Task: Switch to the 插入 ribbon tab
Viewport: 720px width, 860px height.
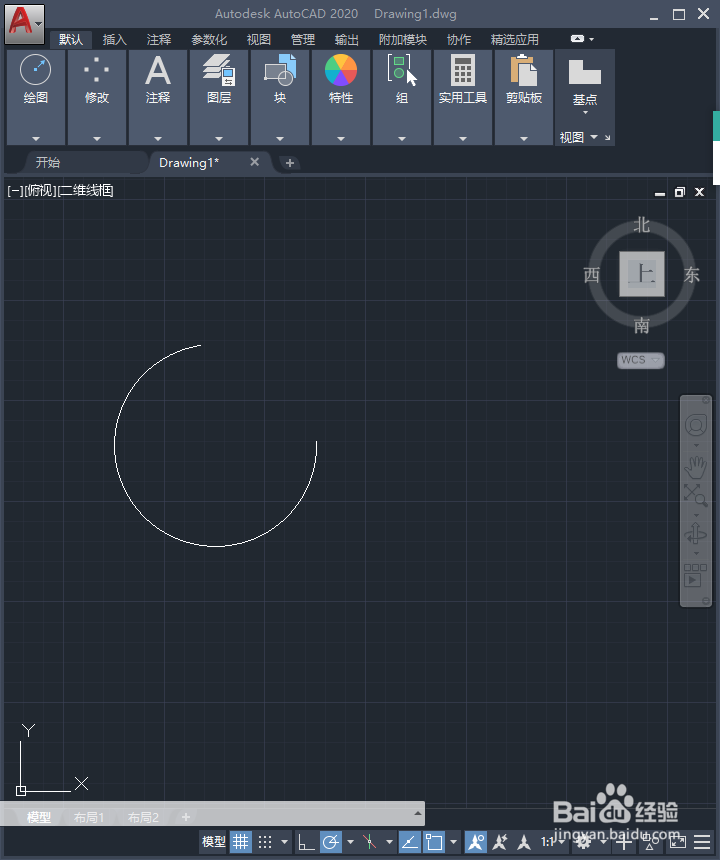Action: click(115, 39)
